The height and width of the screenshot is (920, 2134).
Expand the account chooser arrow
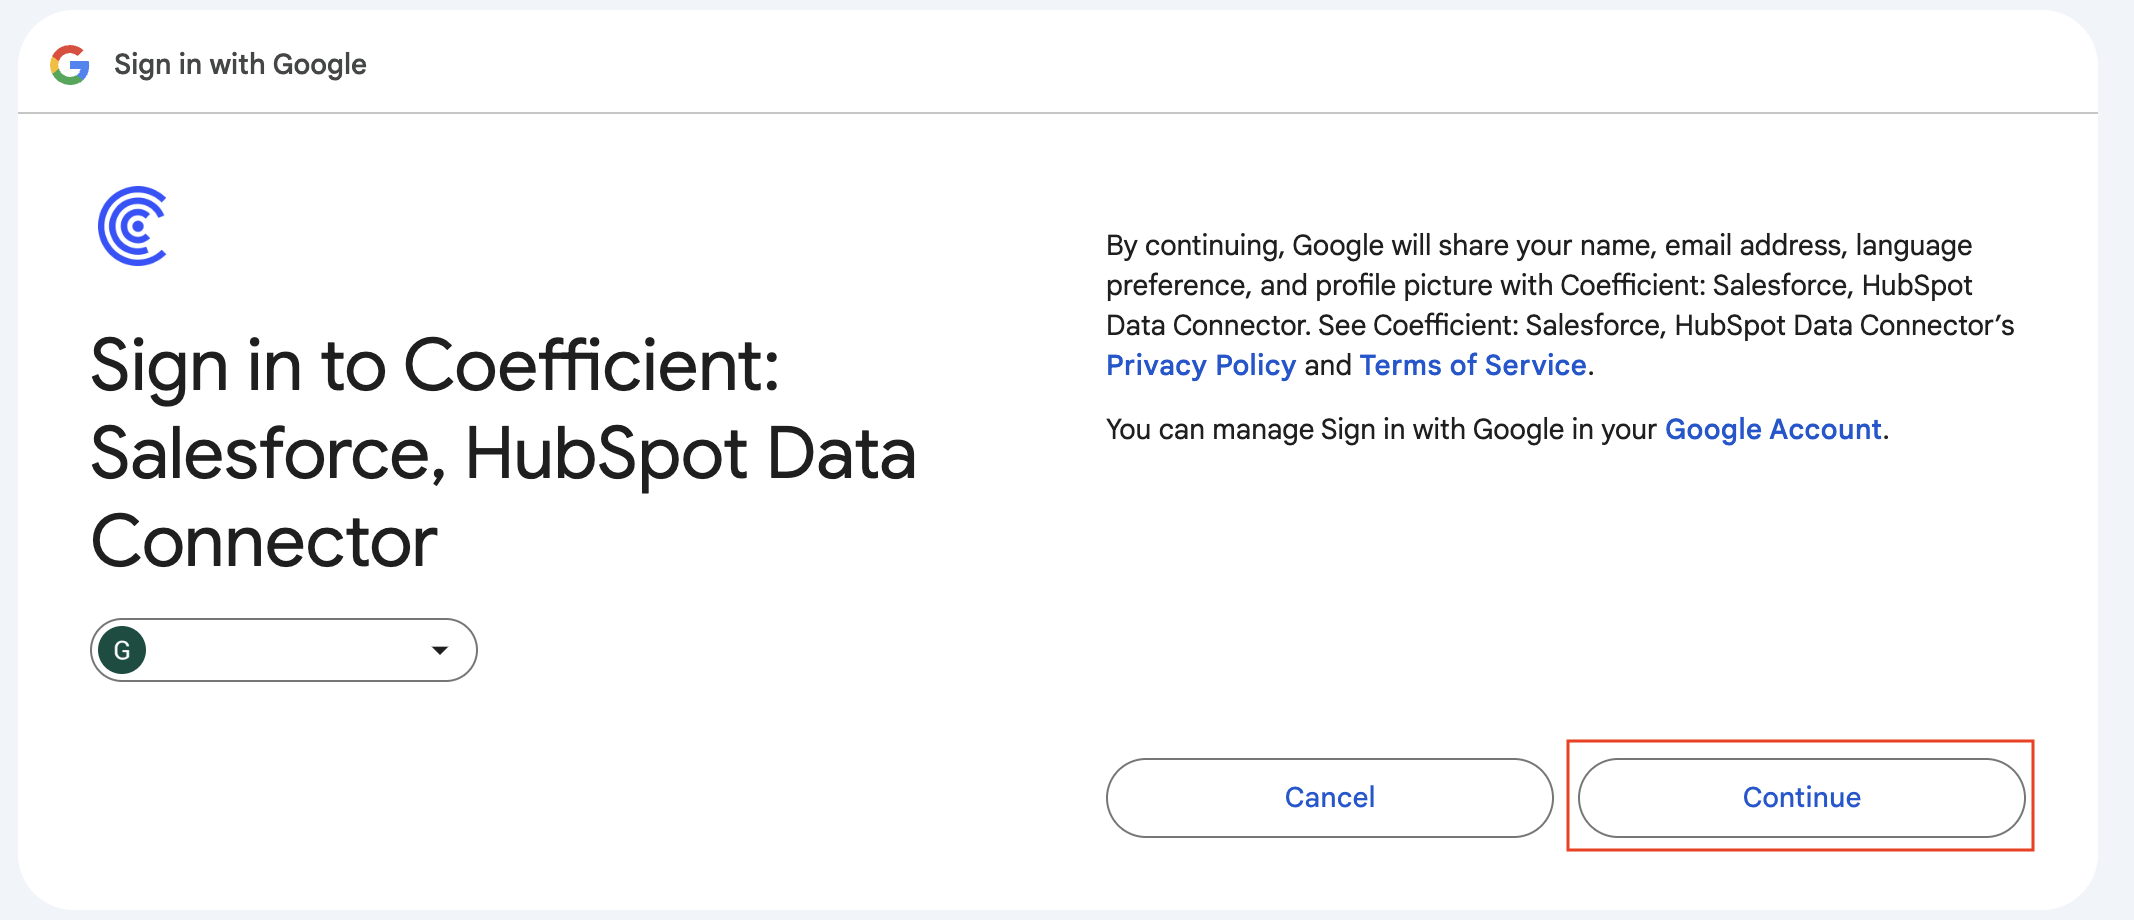[439, 651]
